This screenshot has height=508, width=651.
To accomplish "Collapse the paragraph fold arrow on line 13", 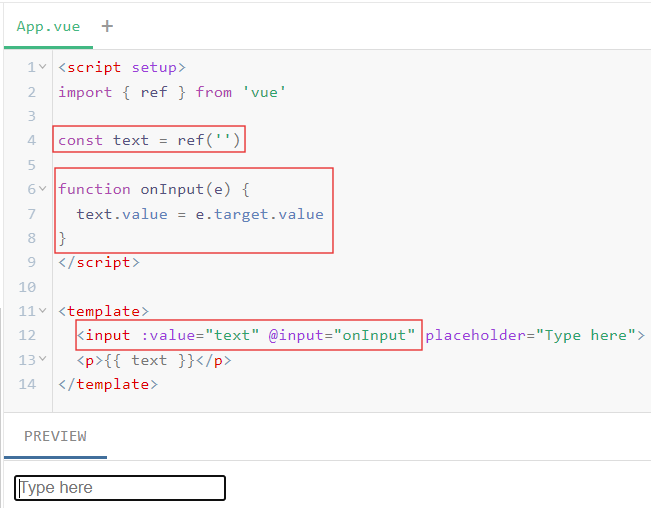I will (x=42, y=359).
